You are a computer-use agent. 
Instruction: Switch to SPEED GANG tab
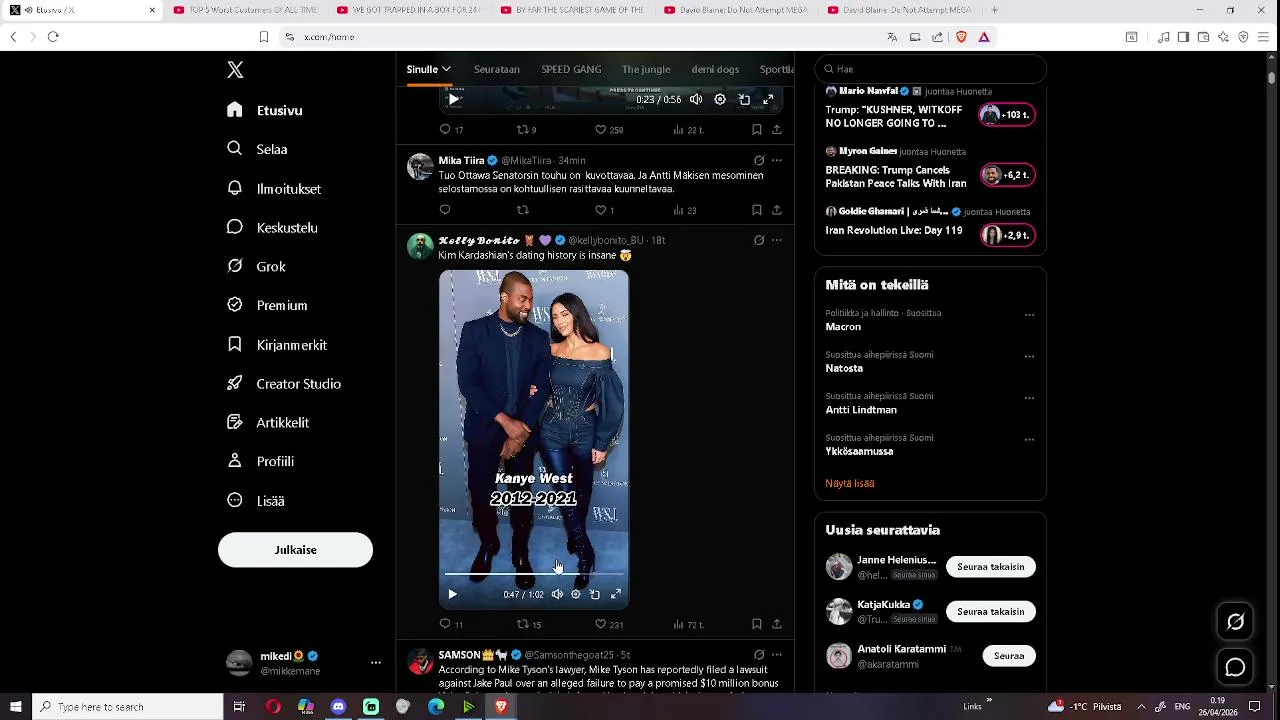pyautogui.click(x=571, y=69)
